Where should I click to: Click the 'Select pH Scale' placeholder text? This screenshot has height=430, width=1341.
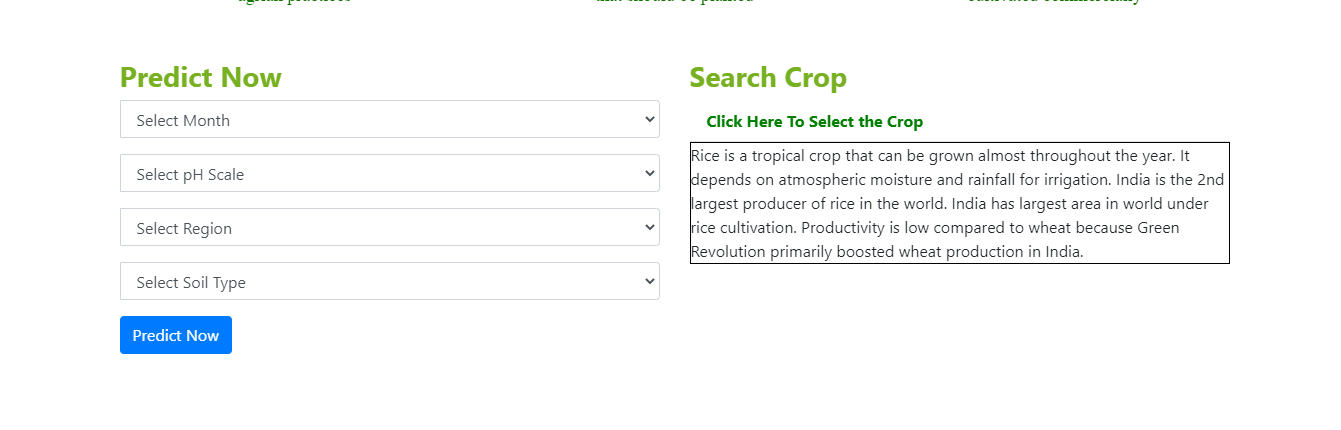190,174
